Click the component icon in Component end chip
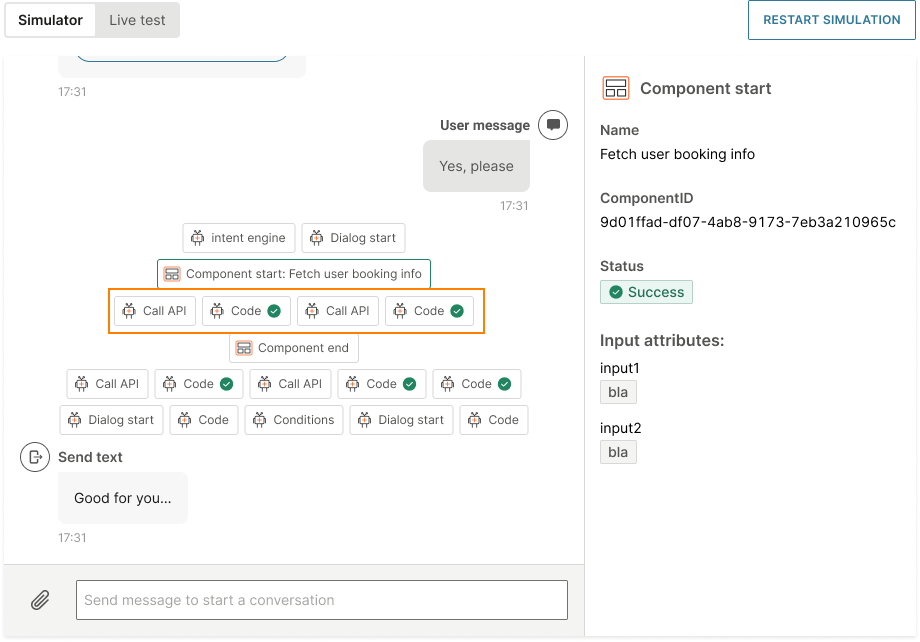The height and width of the screenshot is (642, 920). [x=243, y=348]
